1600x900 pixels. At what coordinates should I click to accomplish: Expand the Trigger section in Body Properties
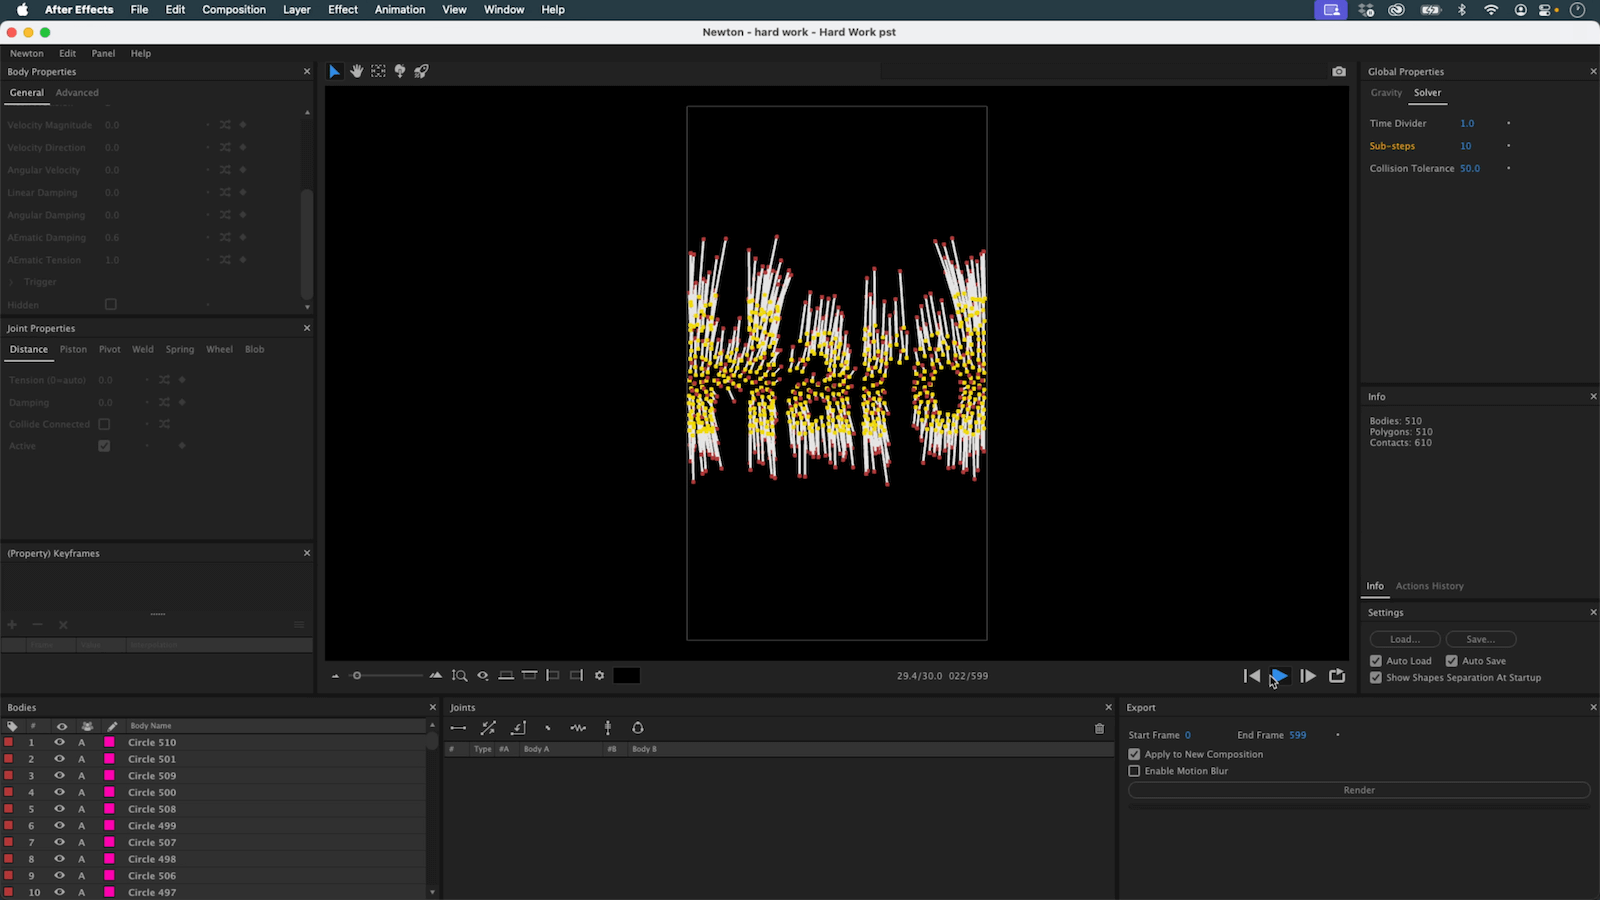pyautogui.click(x=12, y=282)
